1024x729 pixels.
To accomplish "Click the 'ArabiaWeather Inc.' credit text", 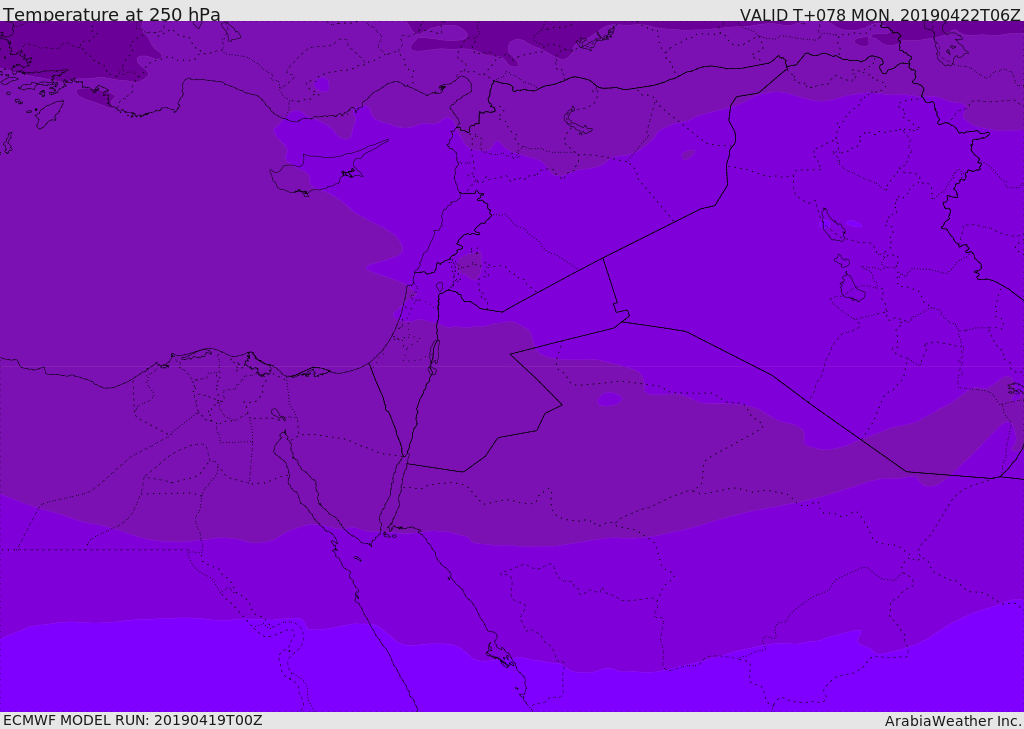I will (953, 721).
